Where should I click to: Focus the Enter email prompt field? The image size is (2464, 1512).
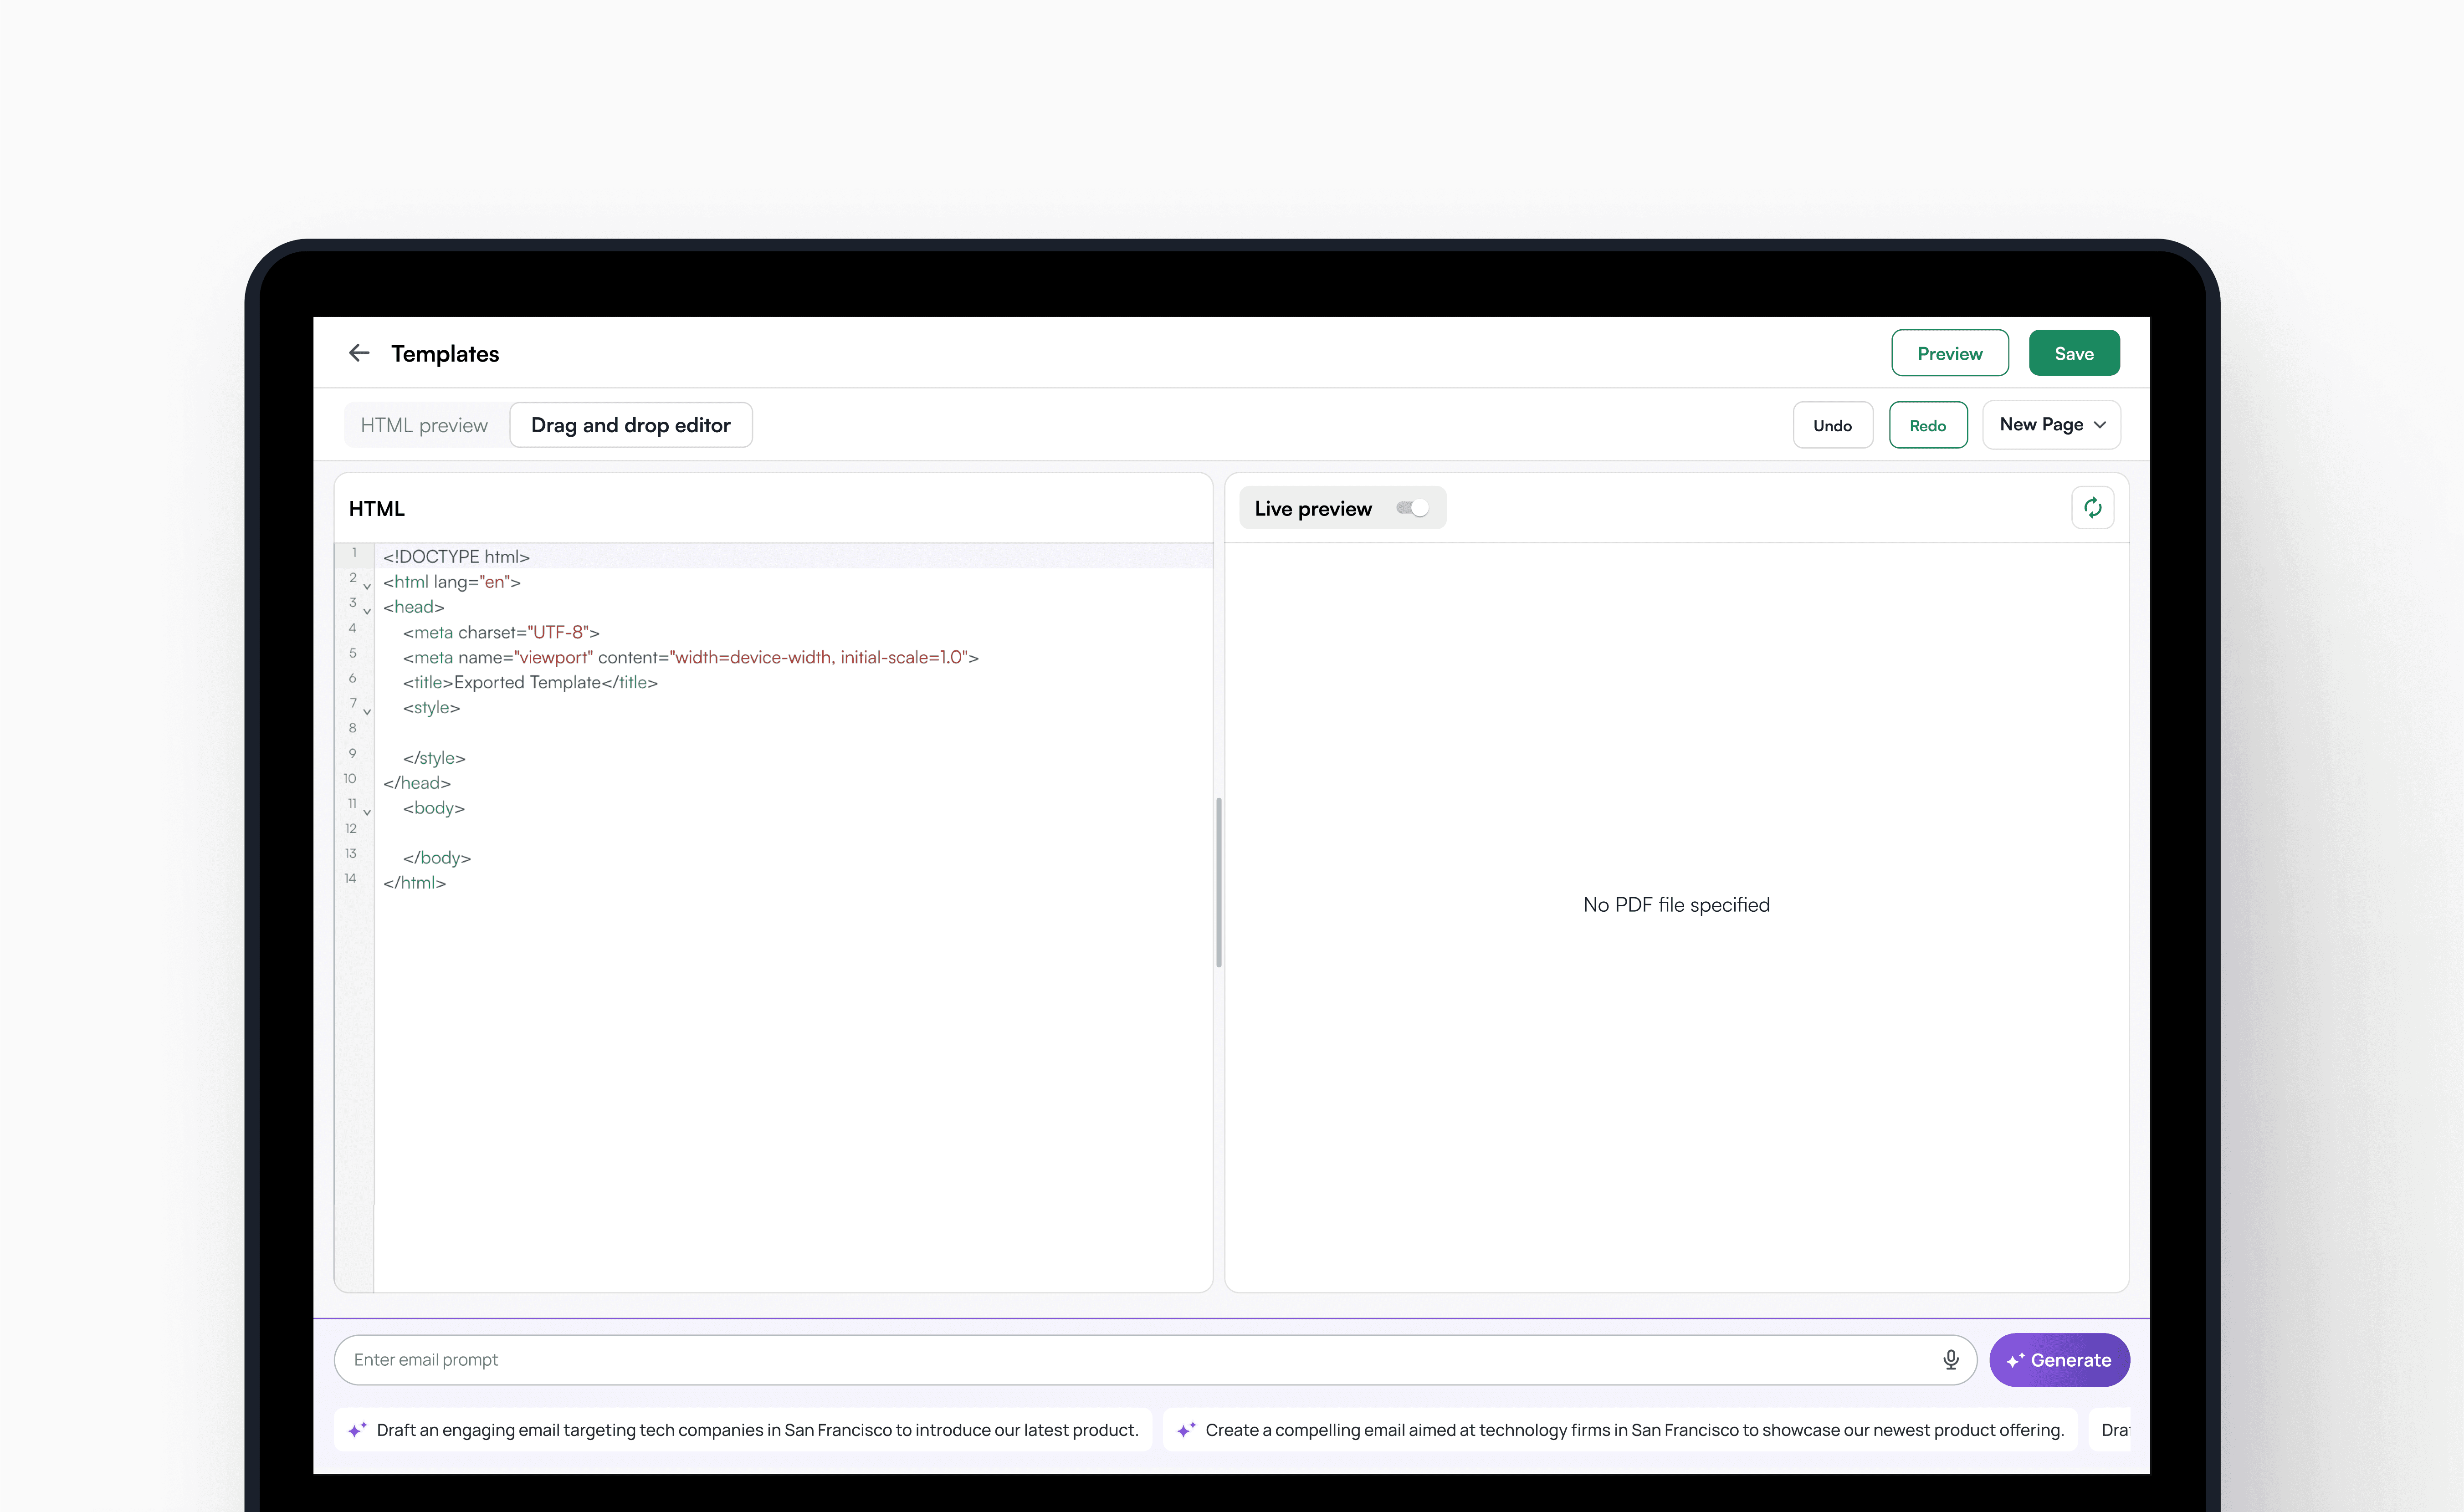point(1154,1360)
